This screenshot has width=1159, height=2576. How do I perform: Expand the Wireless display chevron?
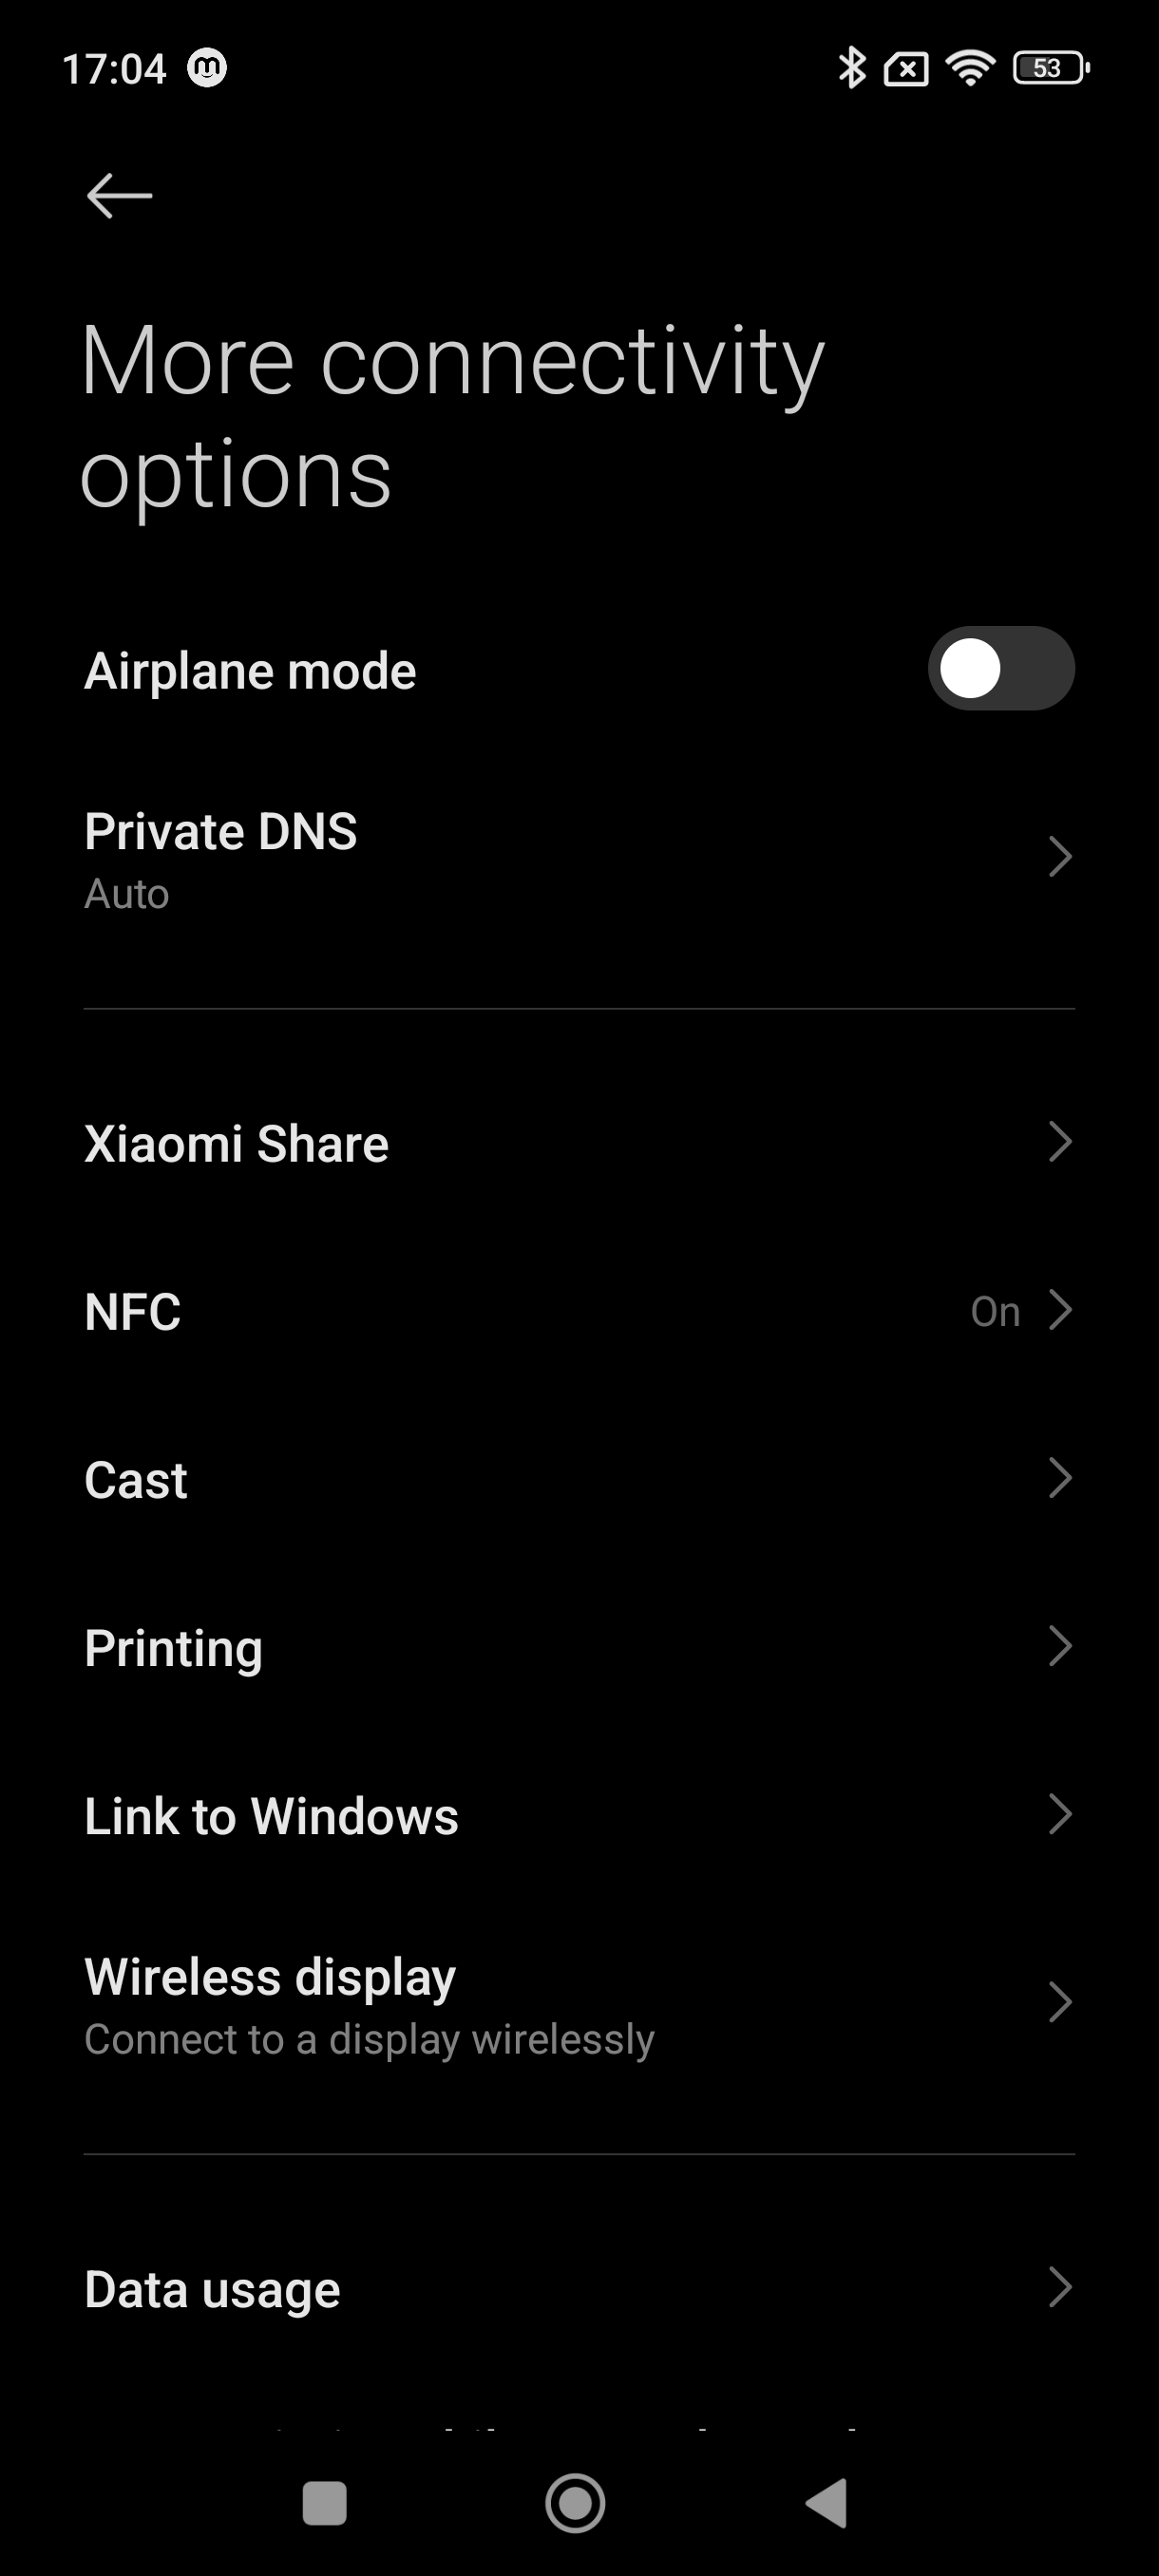pyautogui.click(x=1059, y=2002)
